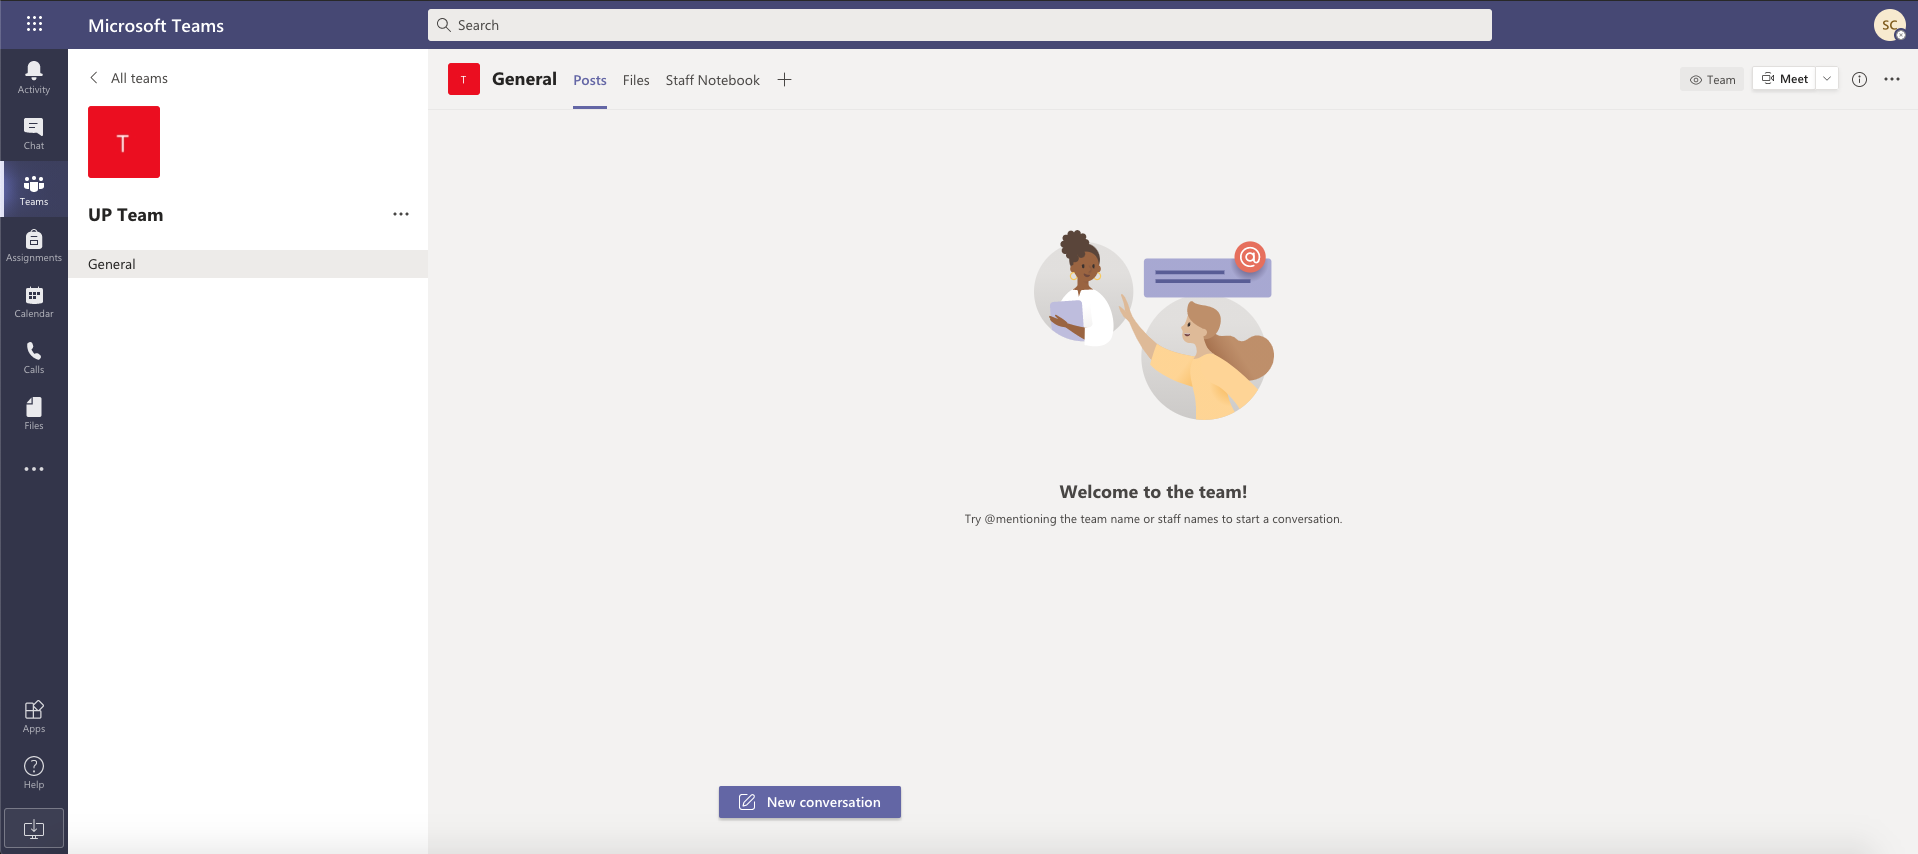
Task: Open UP Team more options ellipsis
Action: [401, 214]
